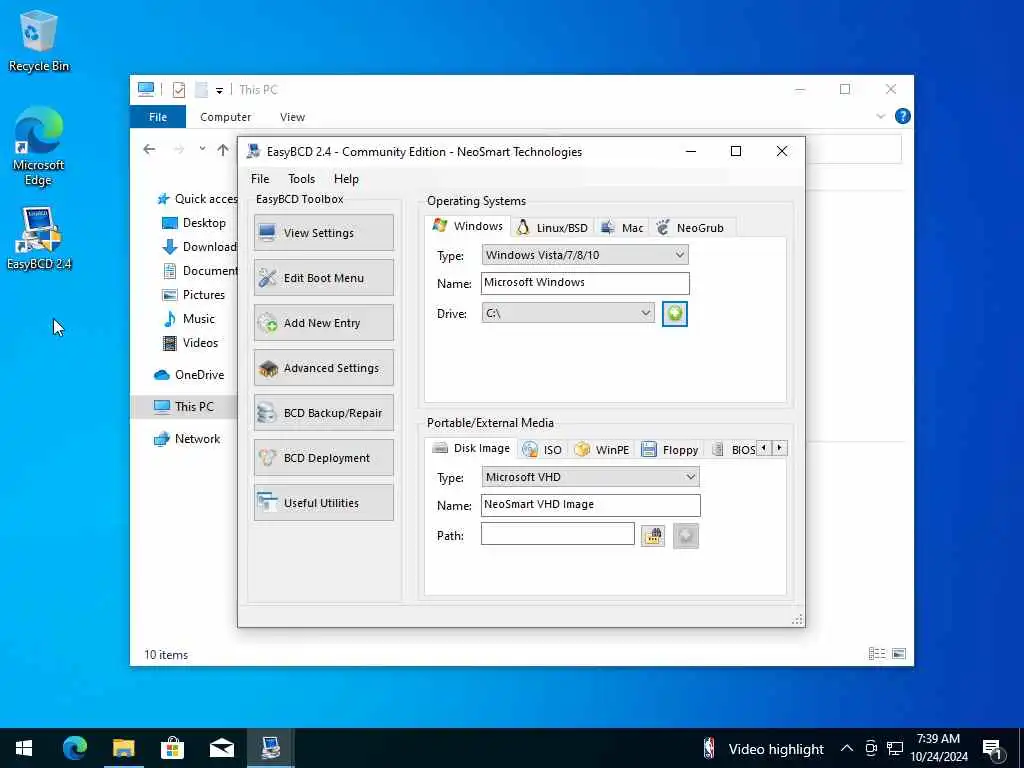Open Mail app from taskbar
The image size is (1024, 768).
pos(221,748)
